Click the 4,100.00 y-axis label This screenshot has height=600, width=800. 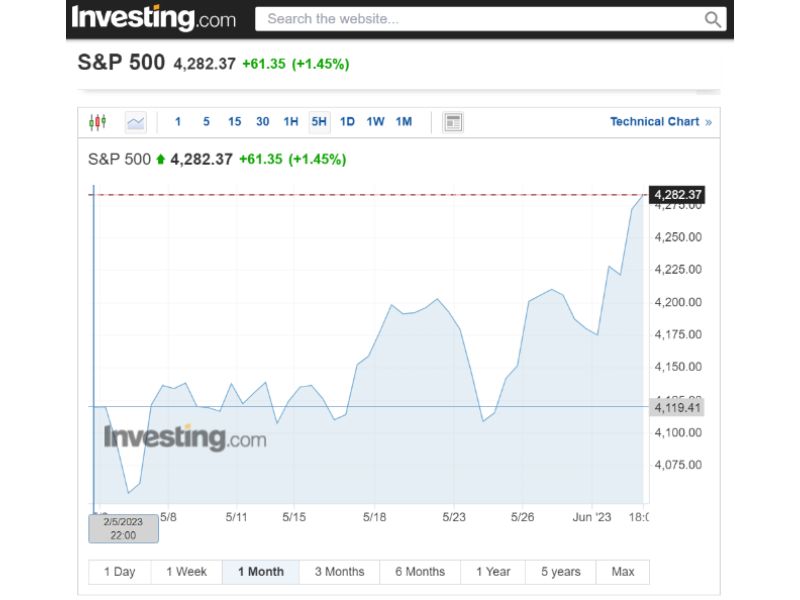click(x=678, y=433)
